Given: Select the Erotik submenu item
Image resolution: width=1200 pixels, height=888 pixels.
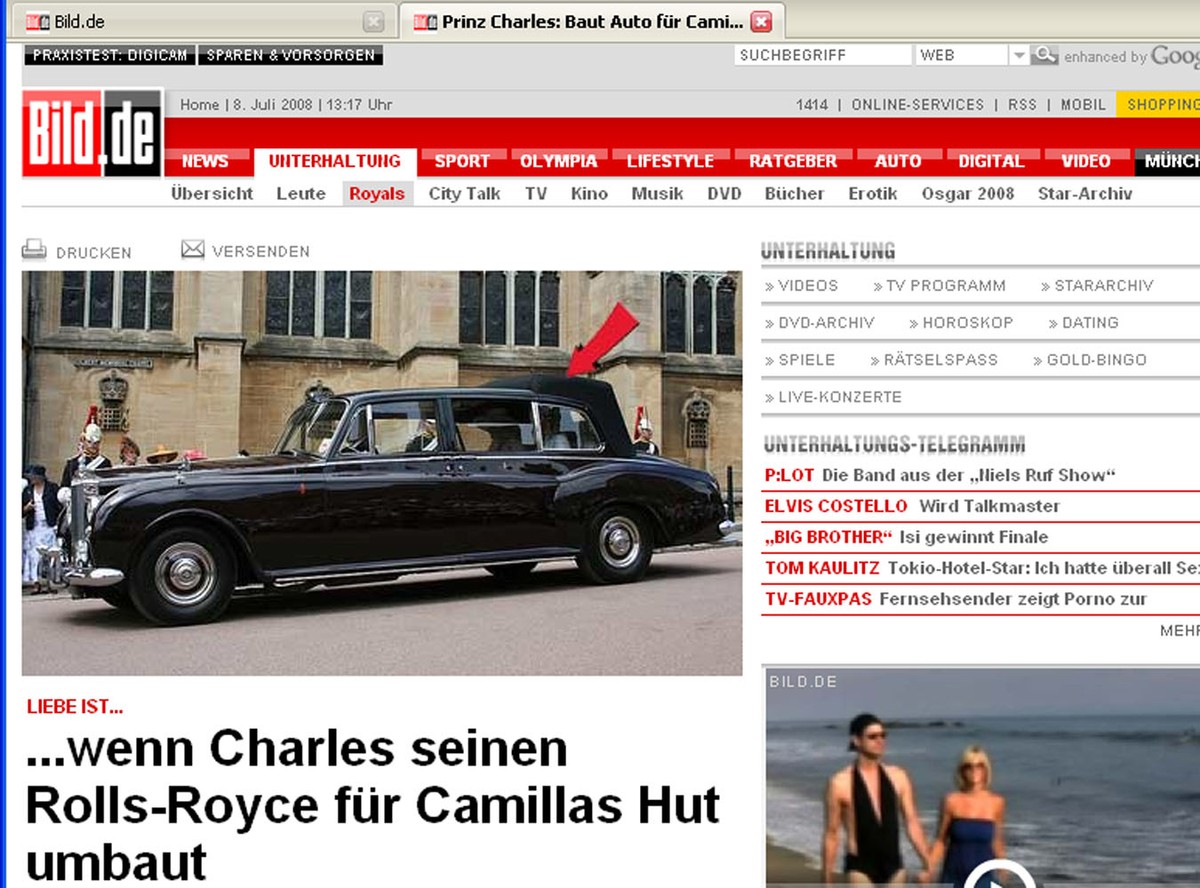Looking at the screenshot, I should (873, 194).
